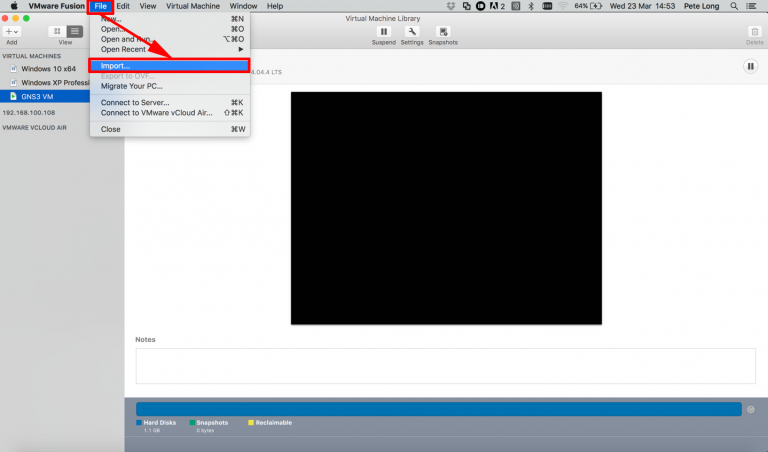Choose Import... from File menu
This screenshot has width=768, height=452.
point(169,66)
